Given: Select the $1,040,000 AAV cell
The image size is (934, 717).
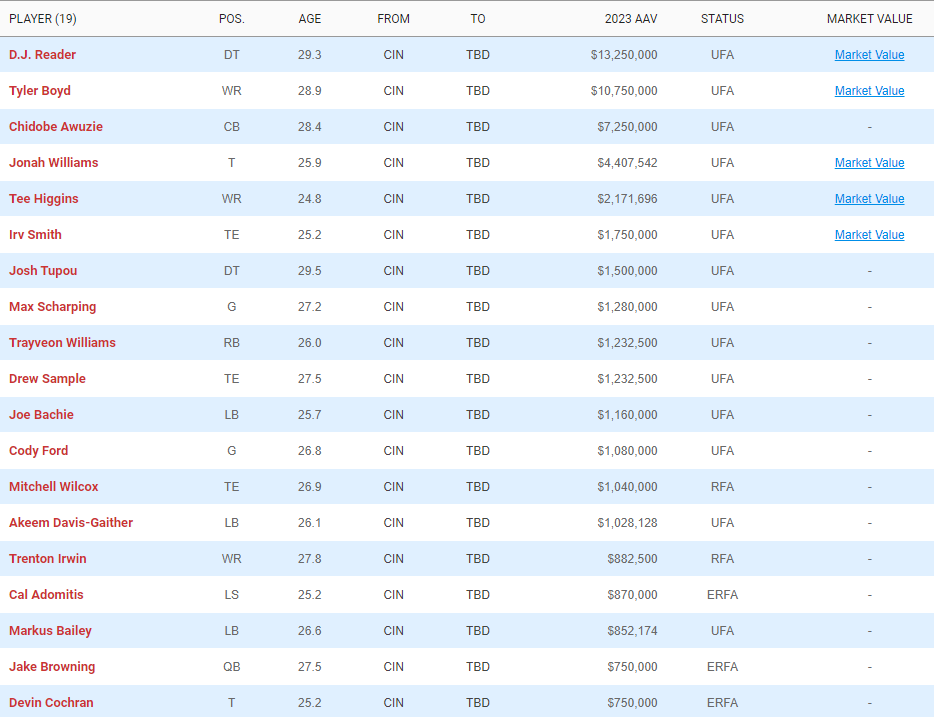Looking at the screenshot, I should tap(627, 487).
